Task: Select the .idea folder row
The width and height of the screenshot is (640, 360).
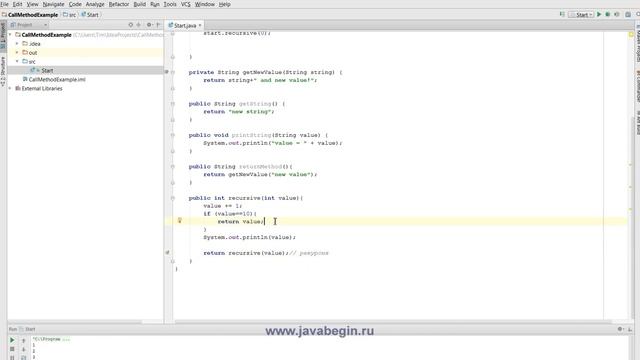Action: (85, 44)
